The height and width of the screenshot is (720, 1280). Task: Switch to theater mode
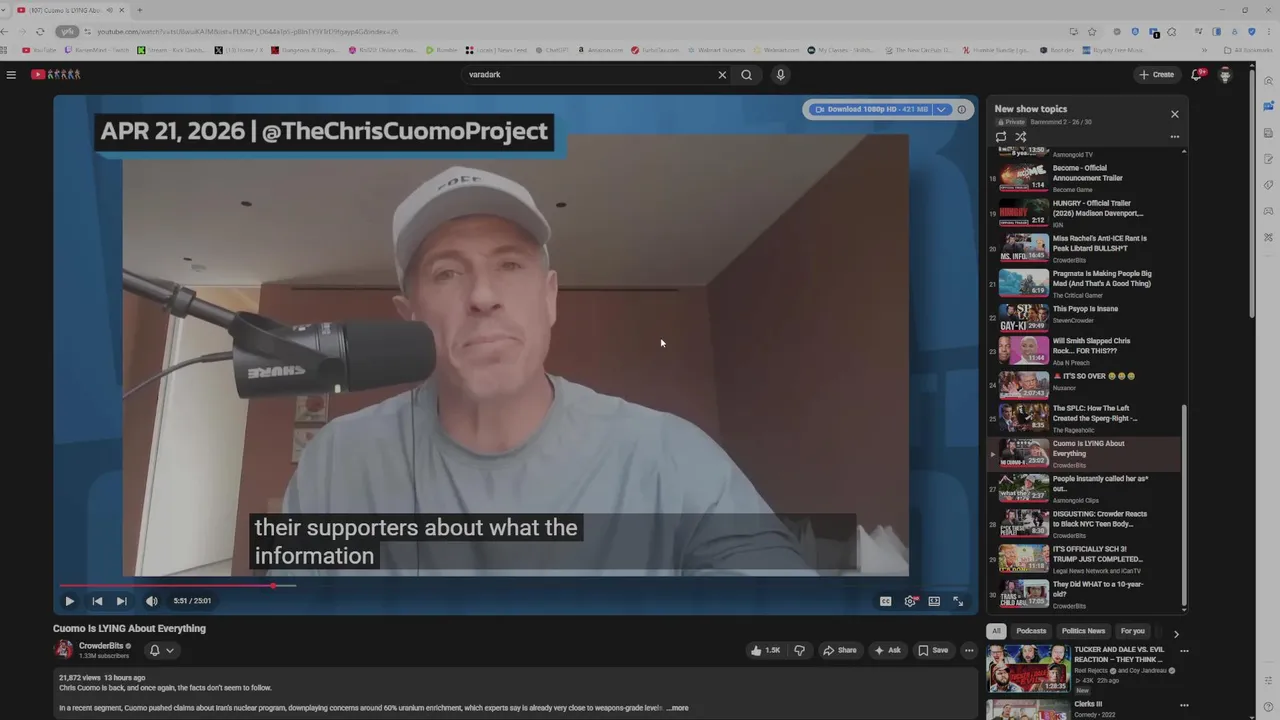point(934,601)
